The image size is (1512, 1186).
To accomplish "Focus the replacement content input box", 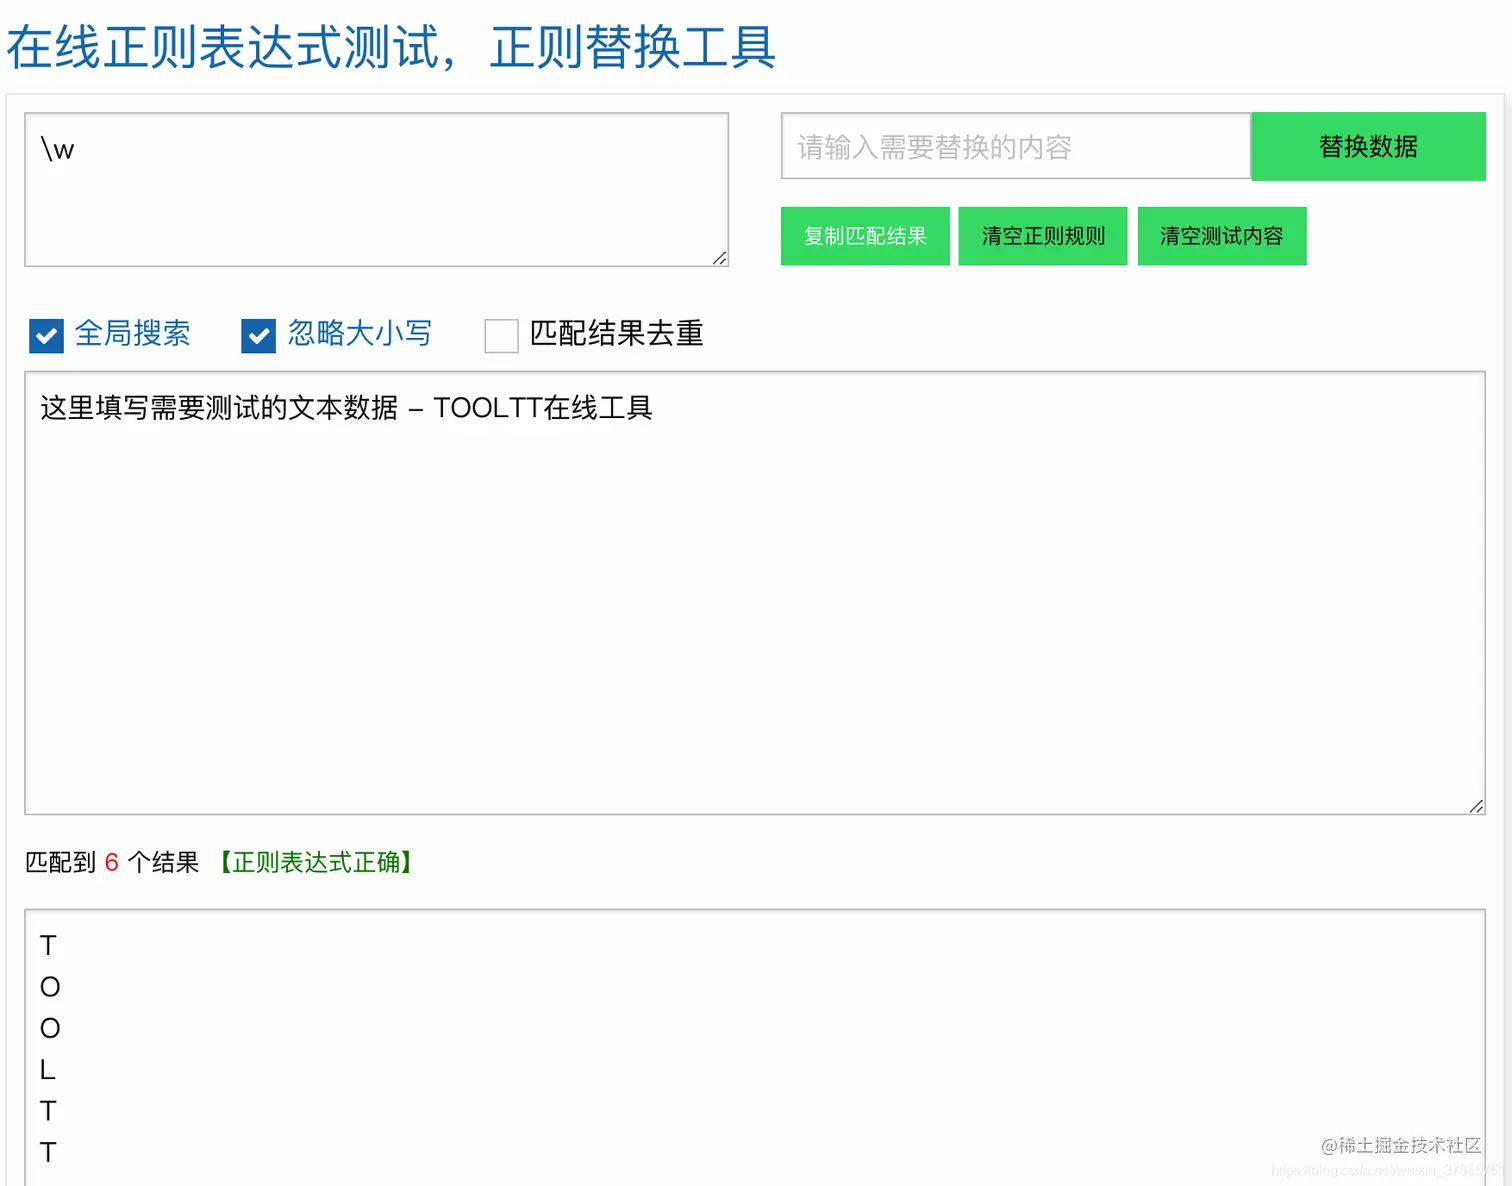I will coord(1013,146).
